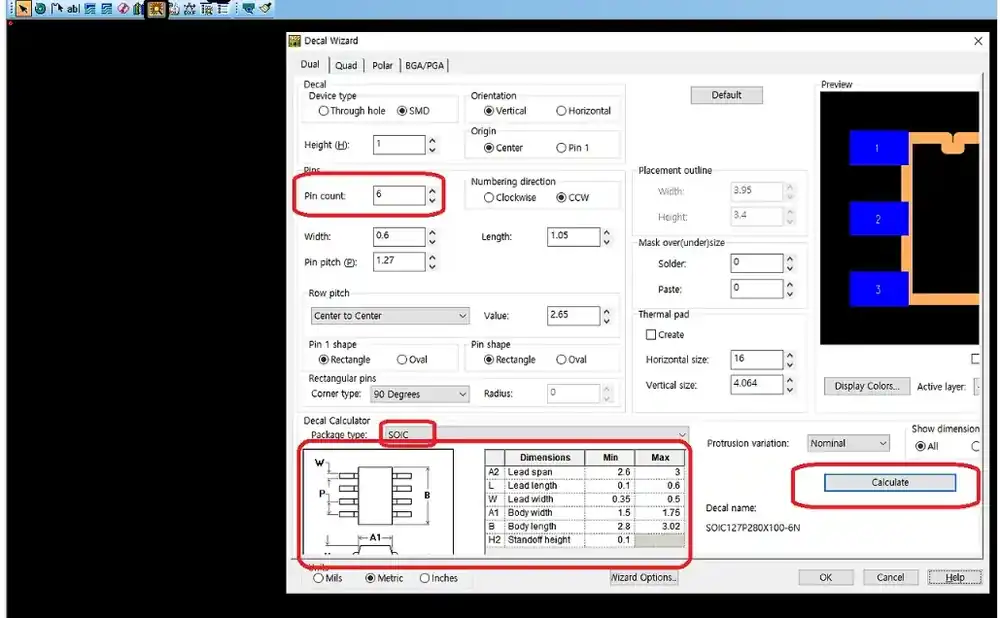This screenshot has height=618, width=1000.
Task: Switch units to Mils
Action: tap(318, 578)
